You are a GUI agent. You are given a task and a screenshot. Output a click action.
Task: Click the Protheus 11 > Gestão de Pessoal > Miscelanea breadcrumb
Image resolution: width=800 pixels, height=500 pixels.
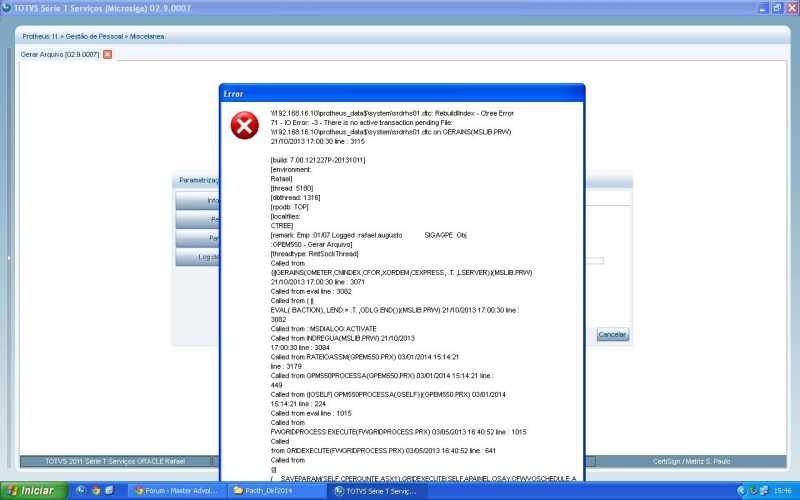(93, 36)
